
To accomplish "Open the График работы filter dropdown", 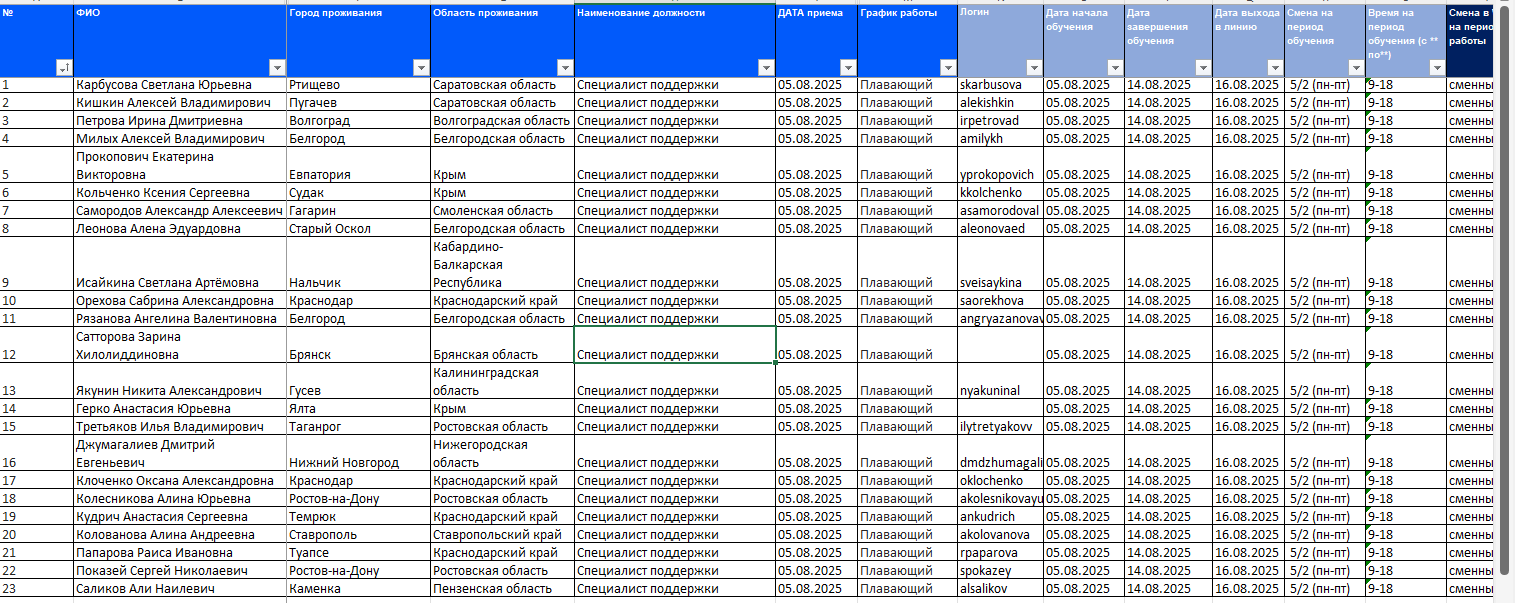I will pos(948,67).
